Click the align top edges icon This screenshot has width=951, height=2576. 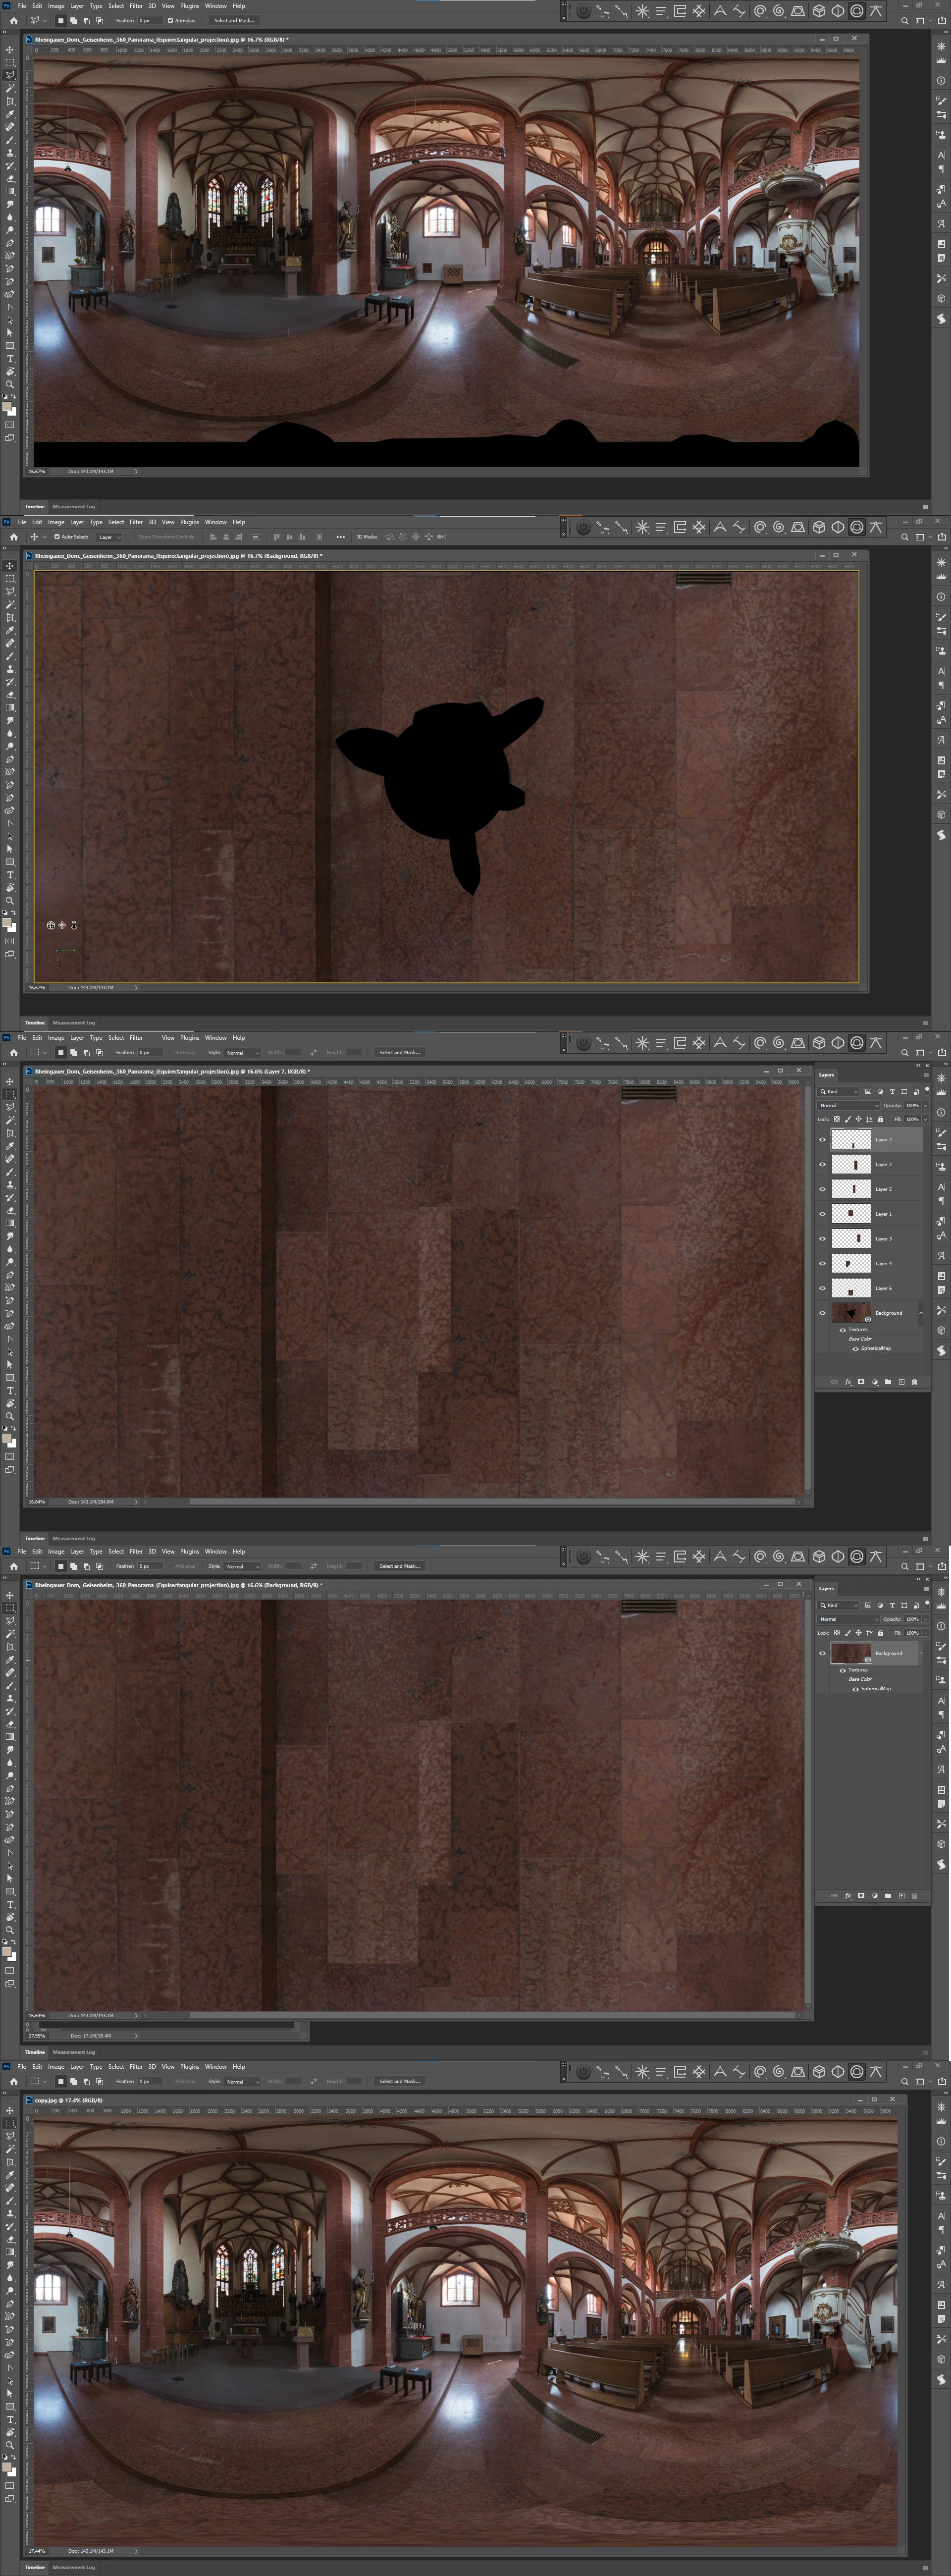[x=276, y=537]
